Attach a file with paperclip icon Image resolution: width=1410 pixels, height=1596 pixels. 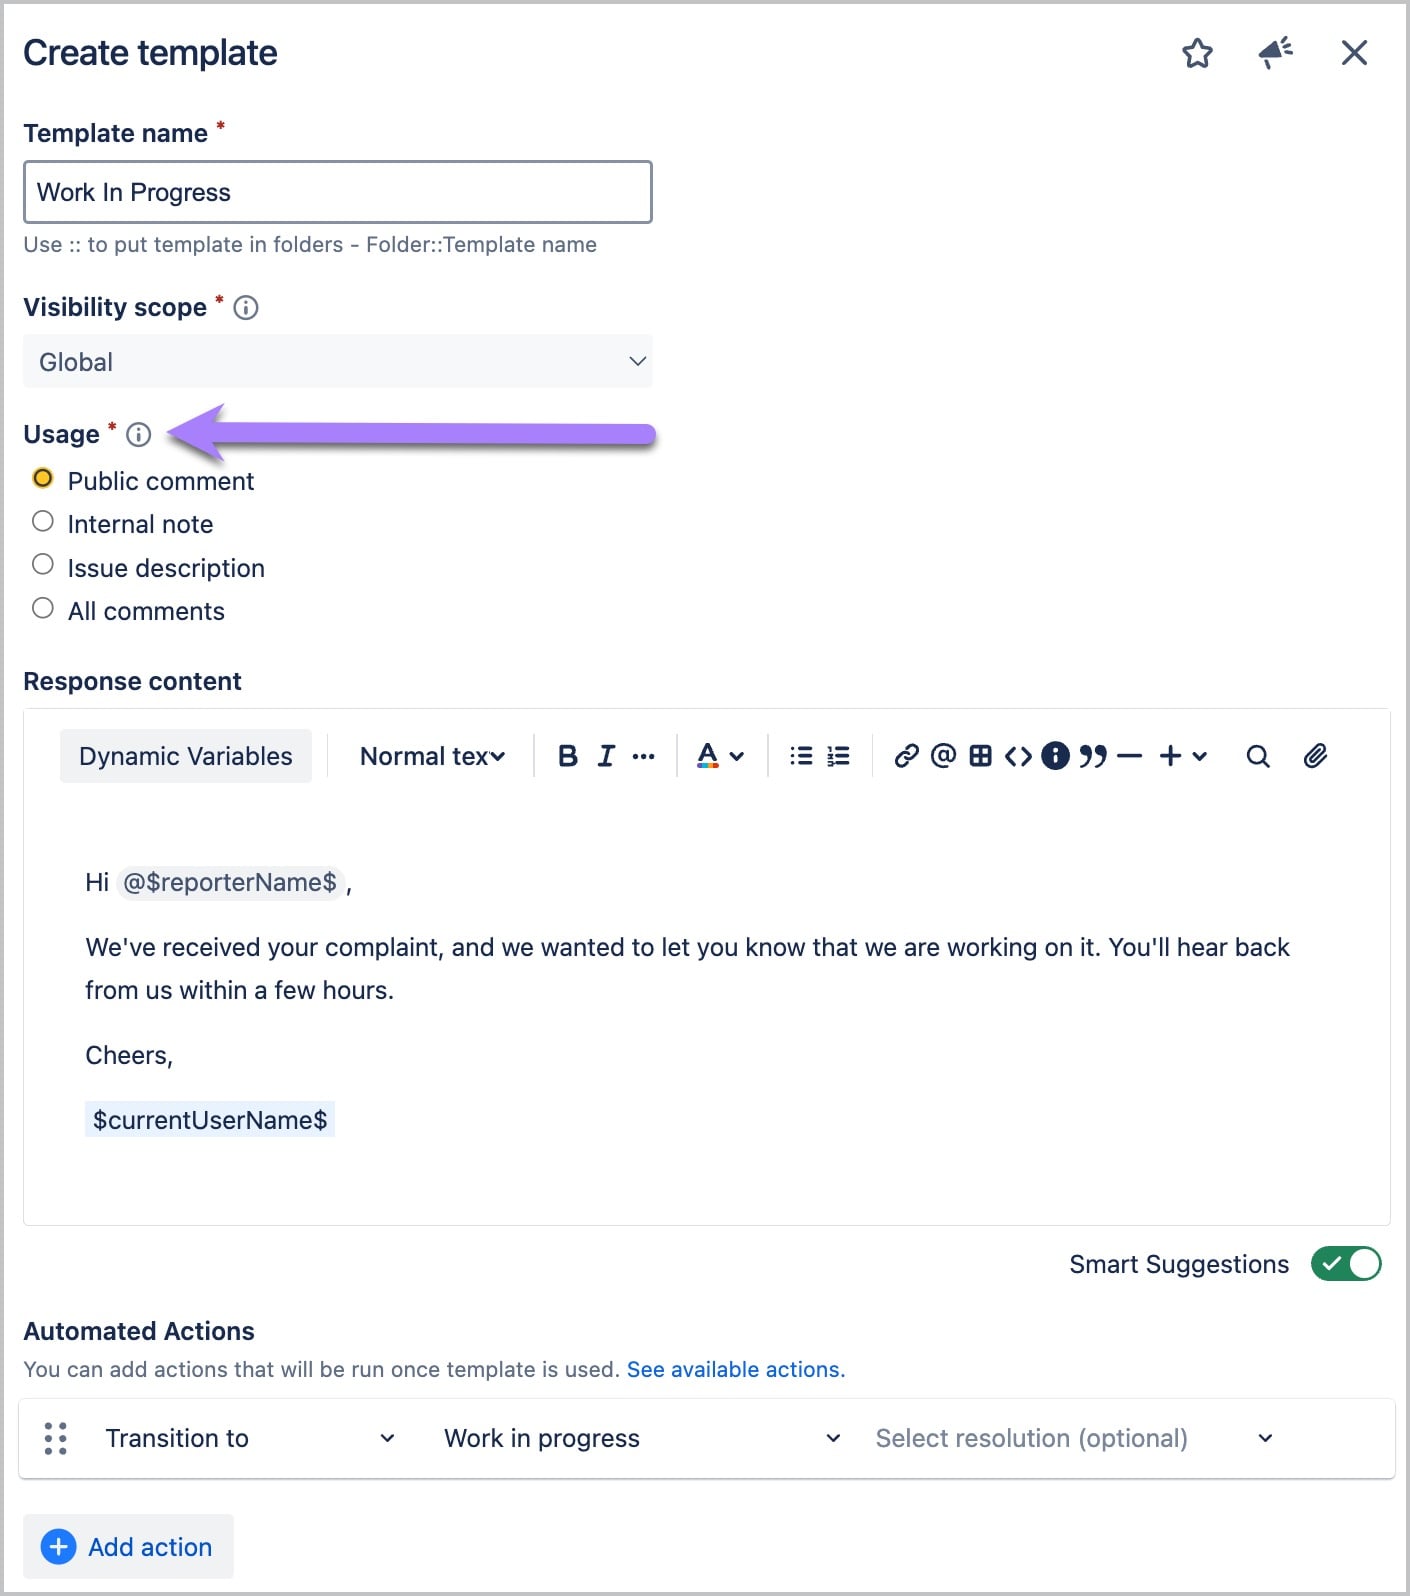(1315, 756)
